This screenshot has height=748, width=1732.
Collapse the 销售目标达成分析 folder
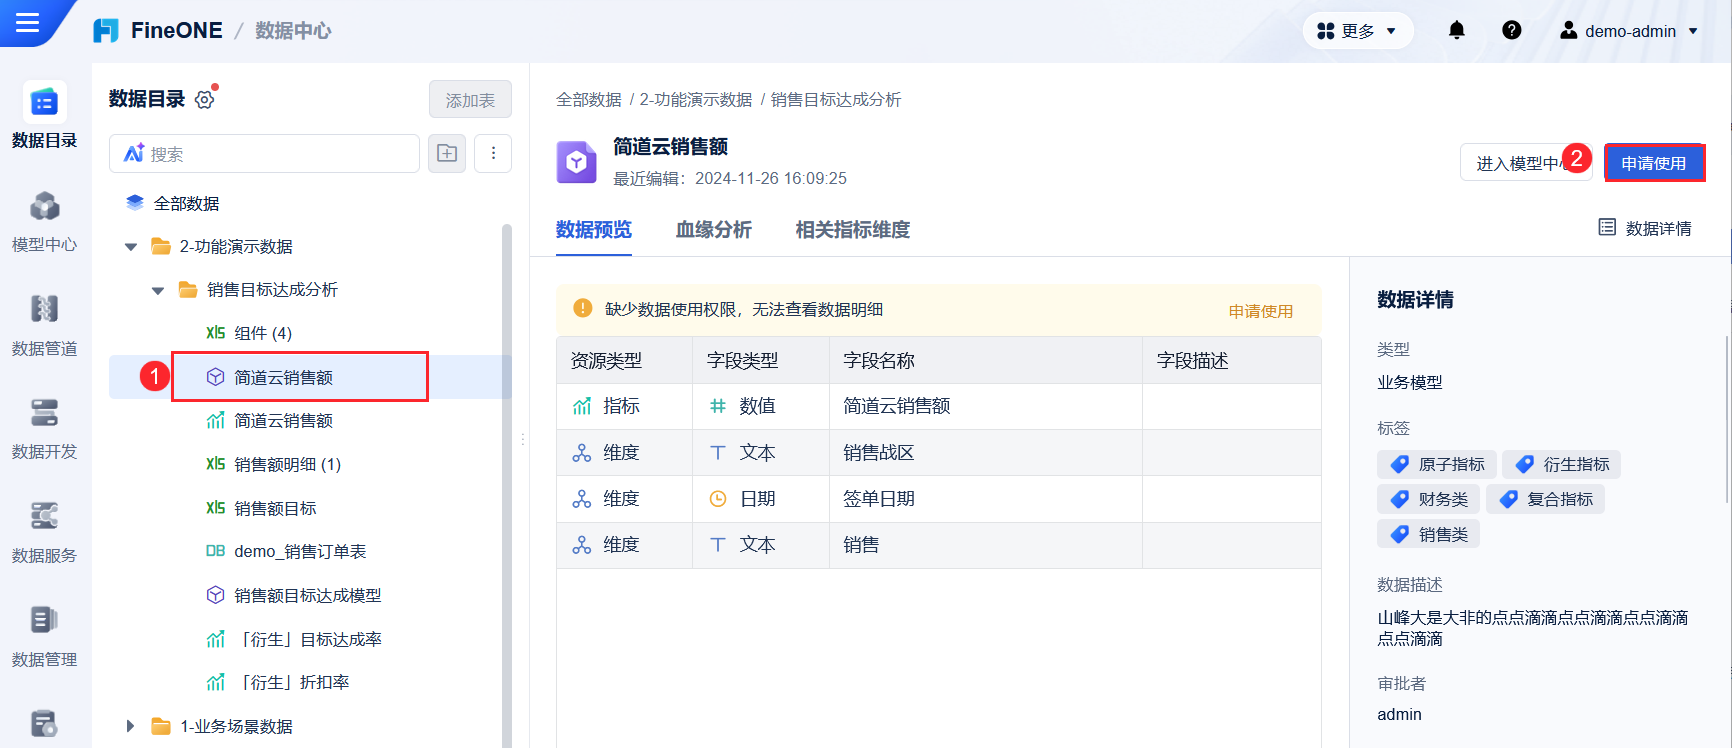(x=158, y=291)
